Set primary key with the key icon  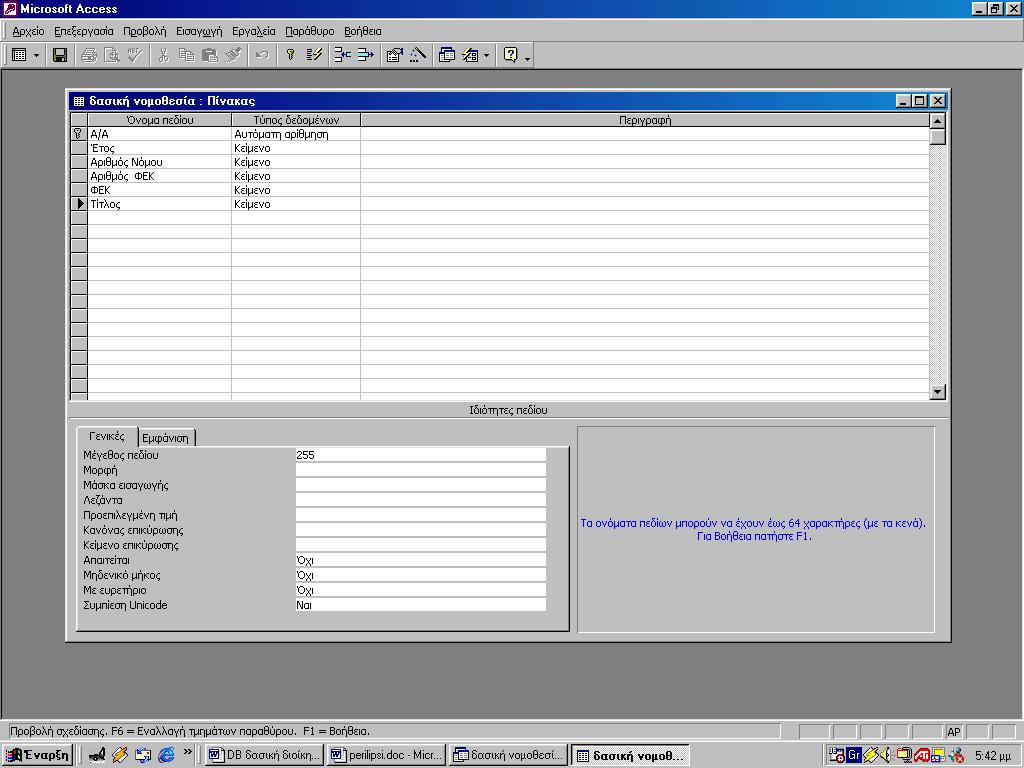291,56
